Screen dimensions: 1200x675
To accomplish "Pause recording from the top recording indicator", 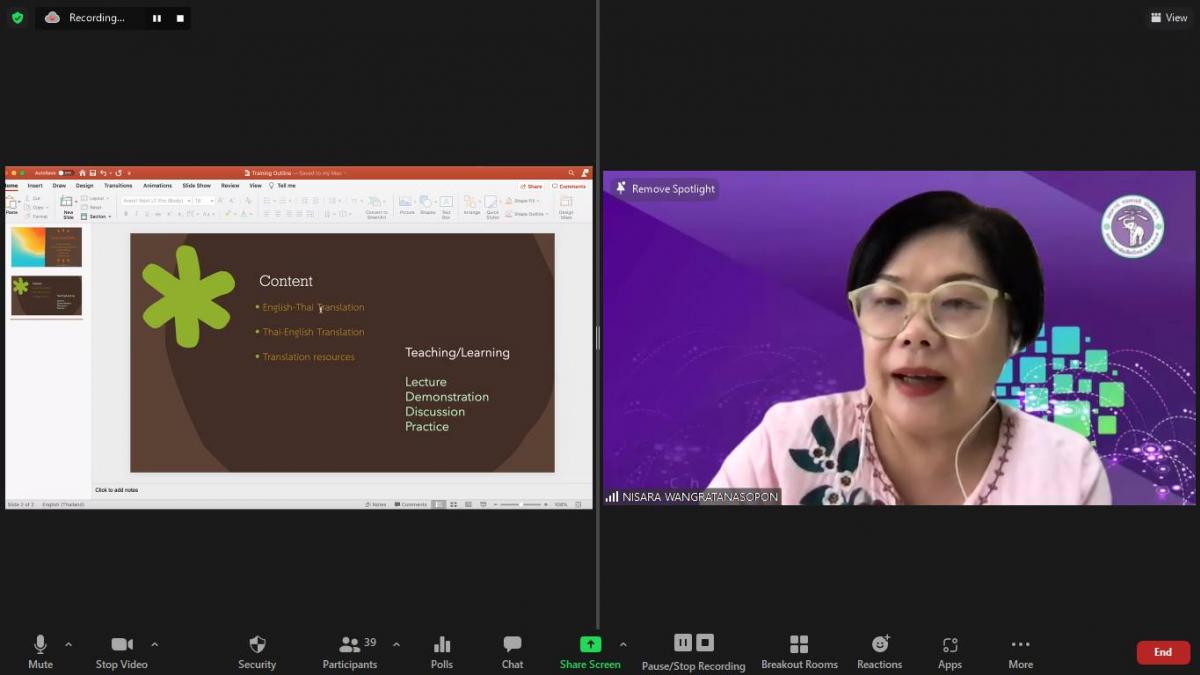I will [x=157, y=18].
